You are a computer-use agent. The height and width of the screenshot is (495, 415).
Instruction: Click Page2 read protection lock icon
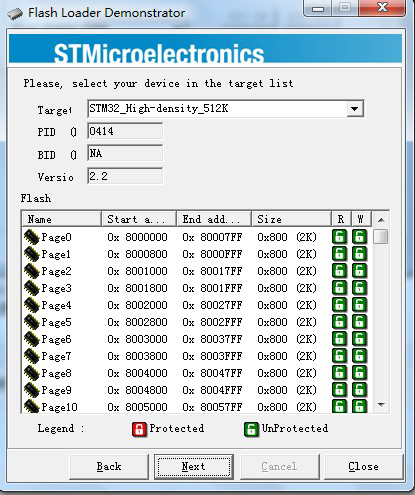[x=340, y=271]
